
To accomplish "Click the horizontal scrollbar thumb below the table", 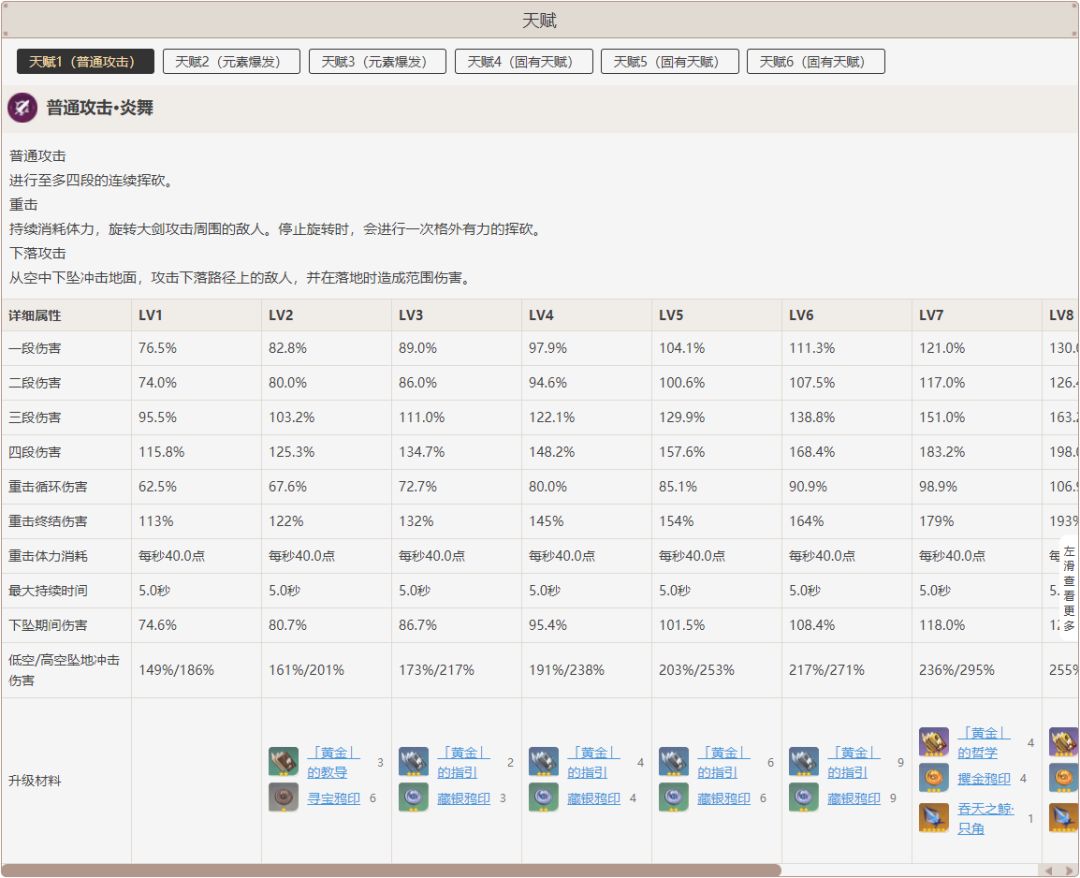I will pyautogui.click(x=391, y=870).
